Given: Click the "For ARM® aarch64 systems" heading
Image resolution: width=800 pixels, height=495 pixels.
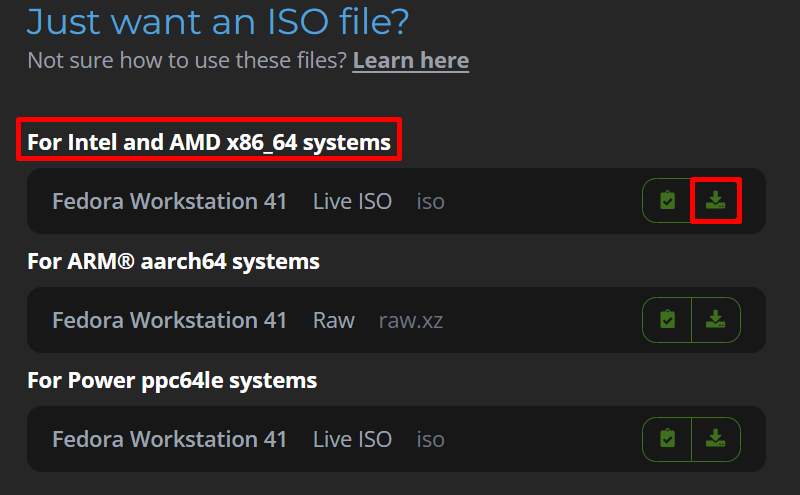Looking at the screenshot, I should click(173, 261).
